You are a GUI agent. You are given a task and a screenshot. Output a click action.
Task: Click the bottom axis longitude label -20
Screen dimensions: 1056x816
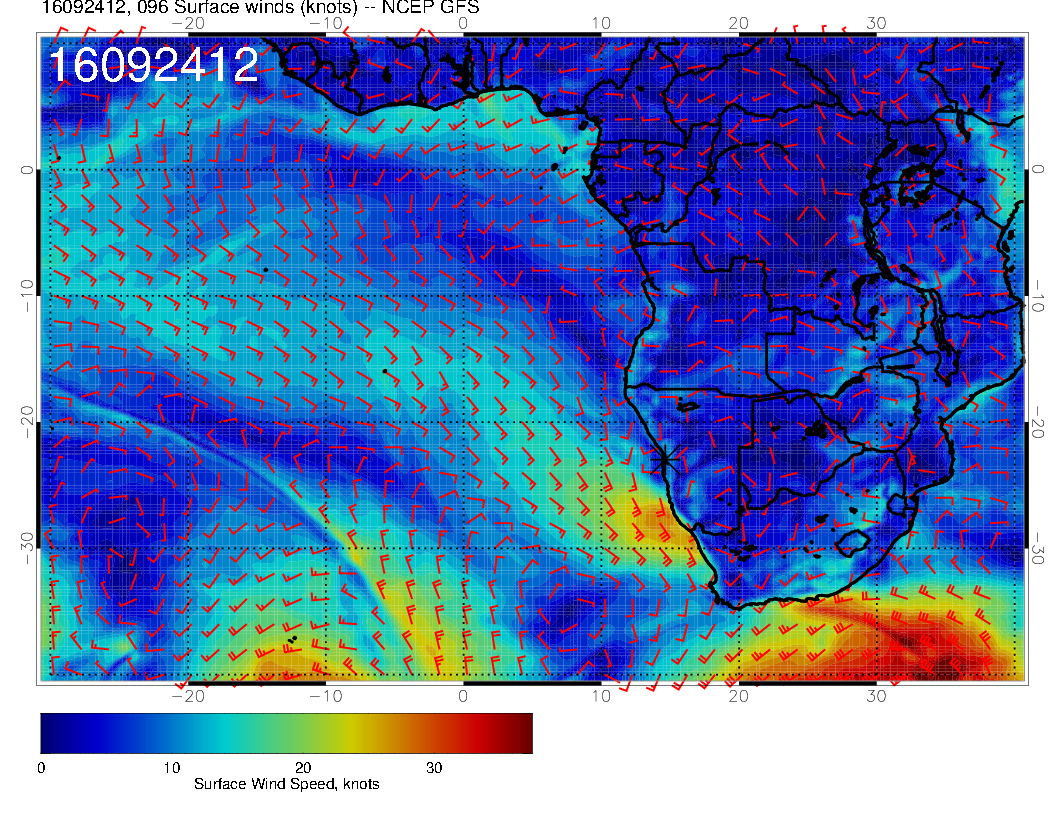click(188, 696)
